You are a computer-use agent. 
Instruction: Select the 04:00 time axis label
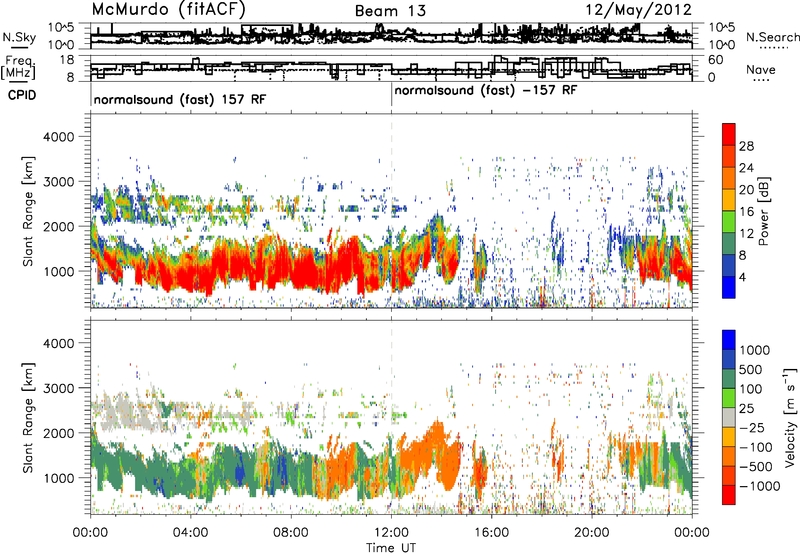click(x=190, y=533)
